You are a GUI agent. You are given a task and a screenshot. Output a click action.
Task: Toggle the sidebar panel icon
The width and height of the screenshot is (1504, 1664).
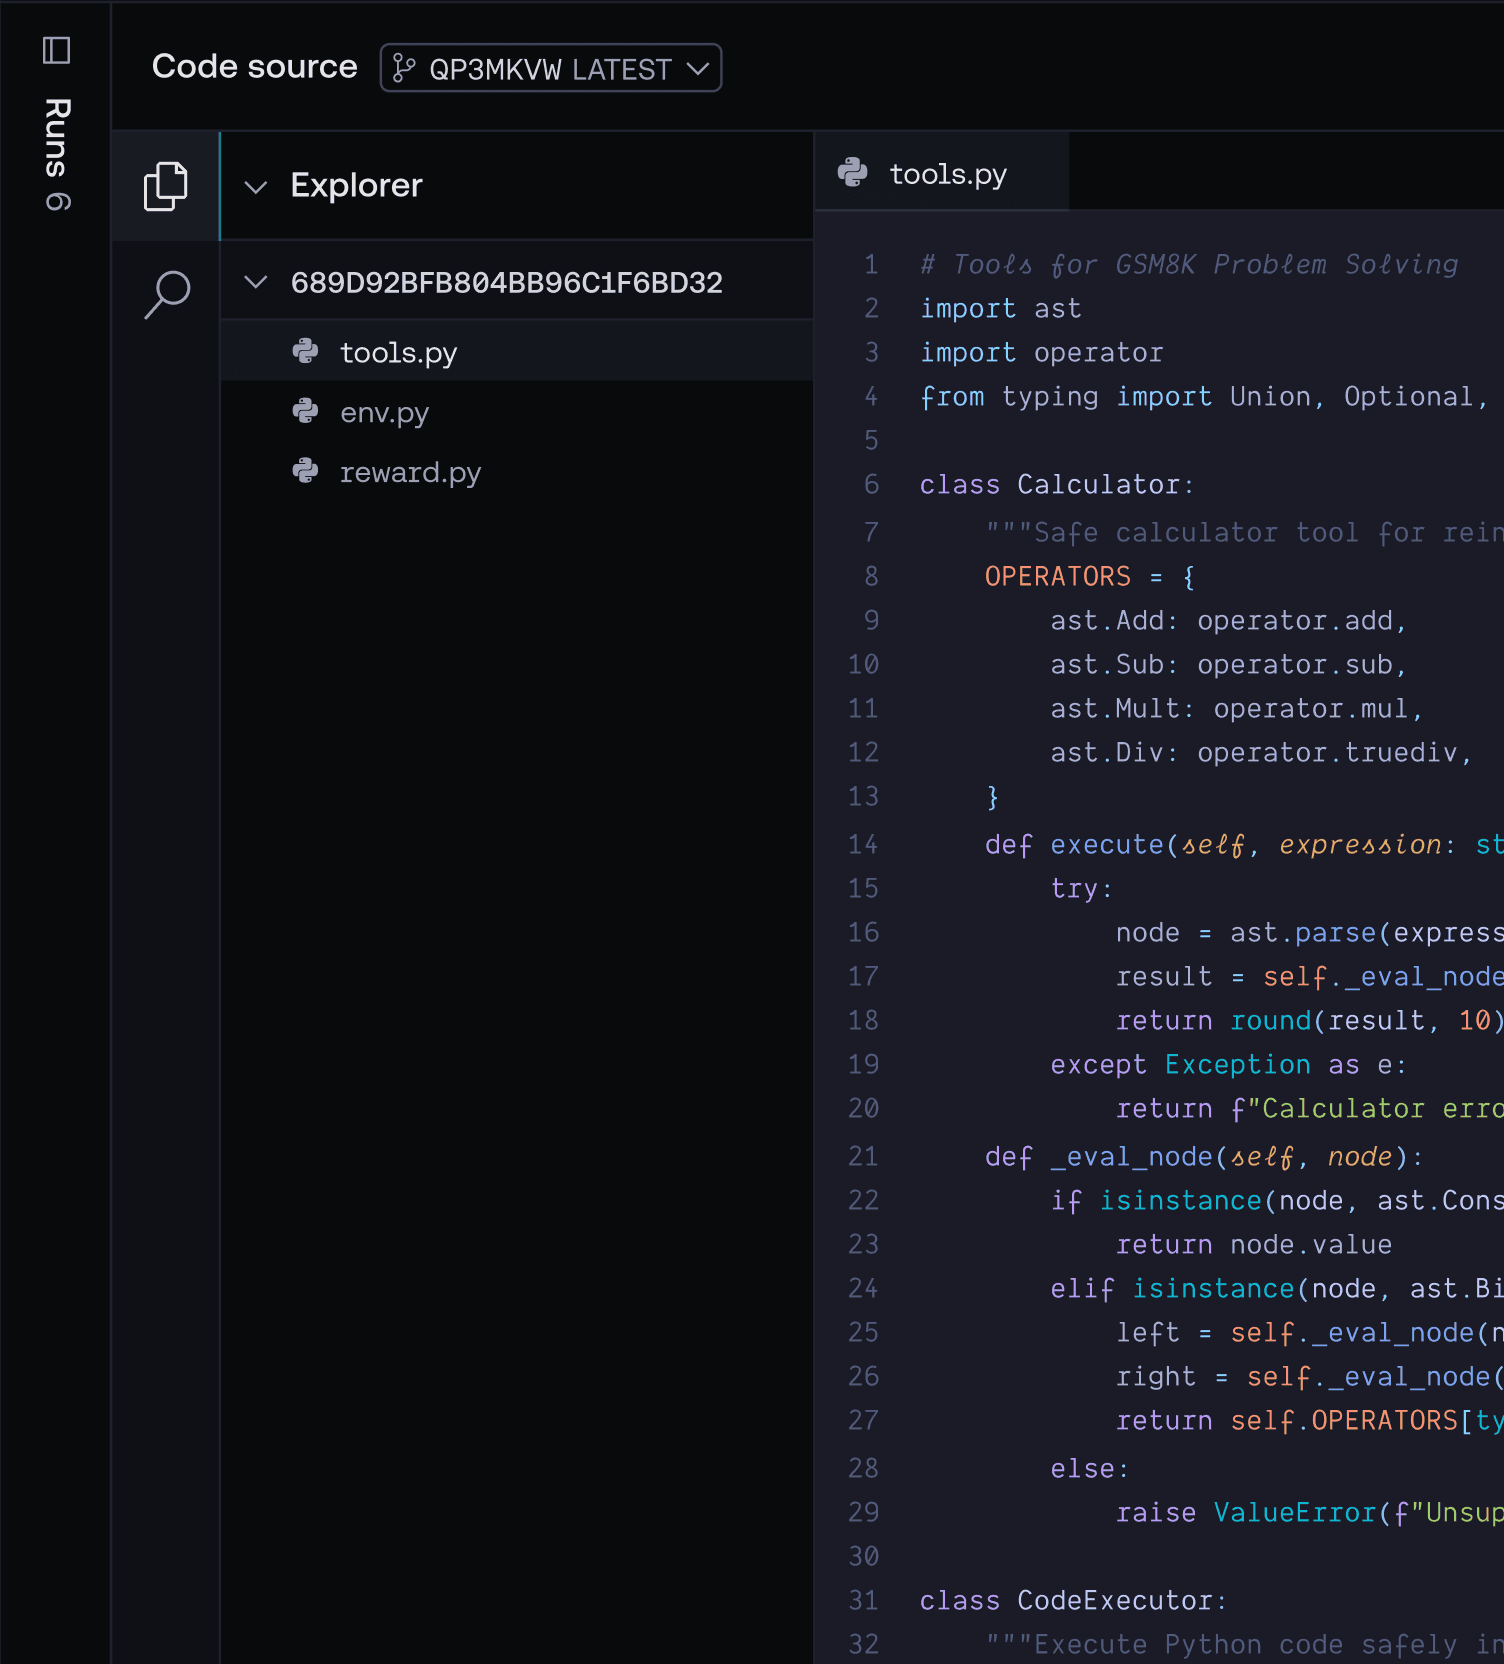click(x=57, y=50)
